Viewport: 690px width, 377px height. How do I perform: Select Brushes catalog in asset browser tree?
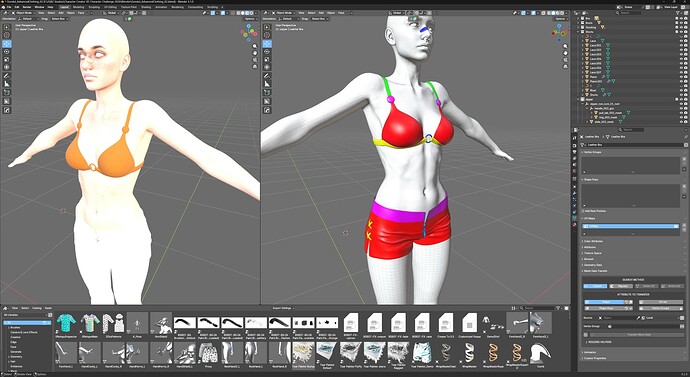pos(15,328)
